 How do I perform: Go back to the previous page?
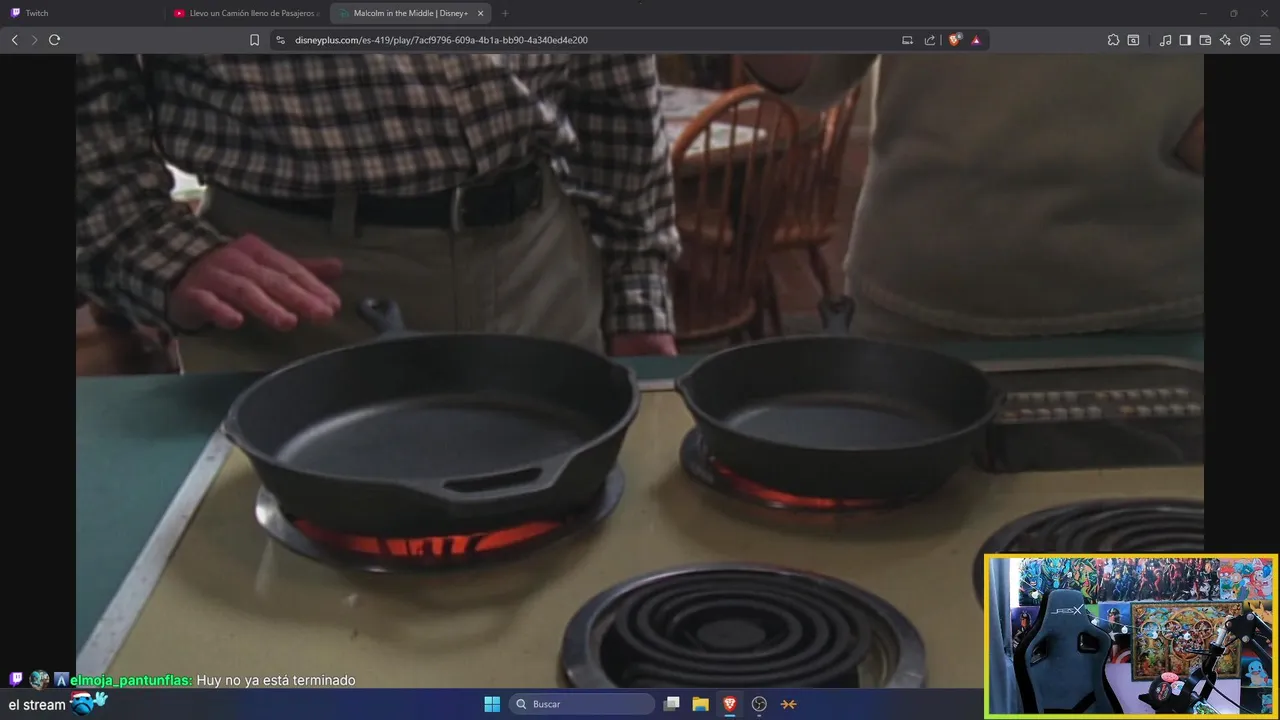click(x=14, y=40)
